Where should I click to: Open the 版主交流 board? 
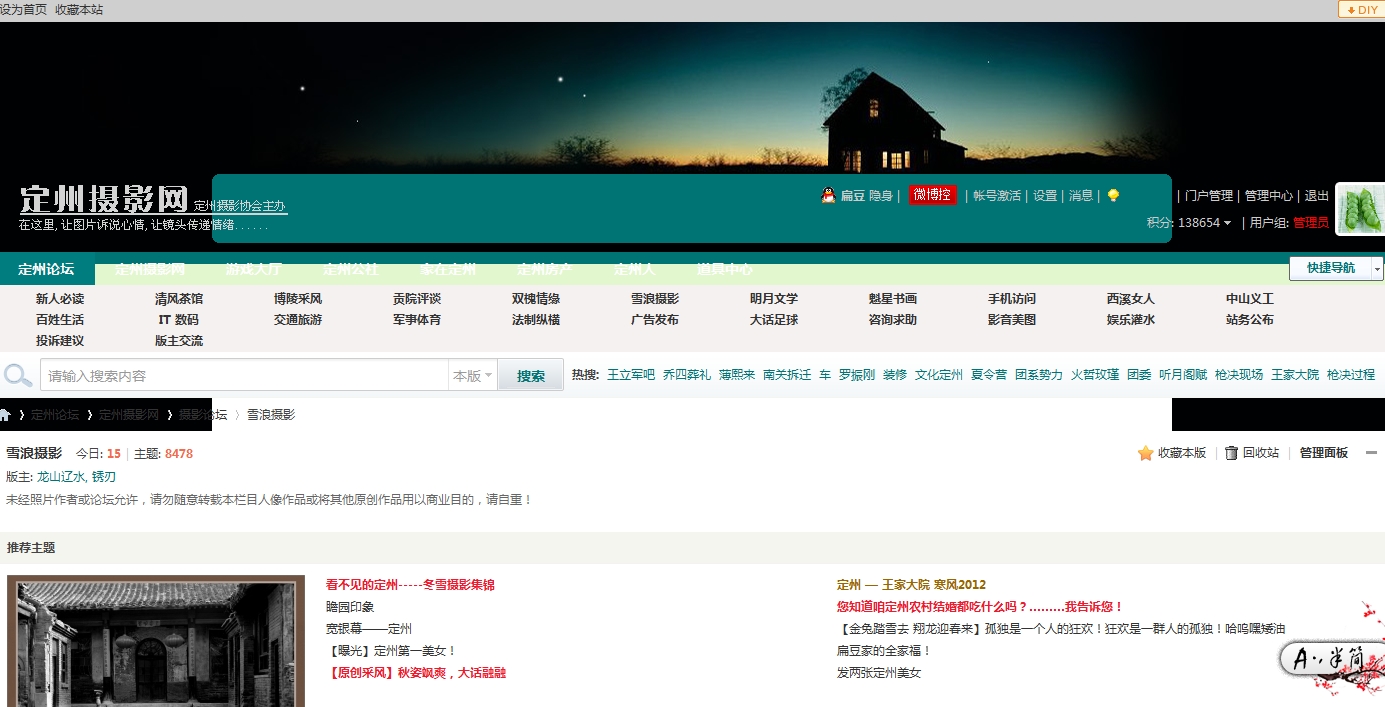click(179, 341)
